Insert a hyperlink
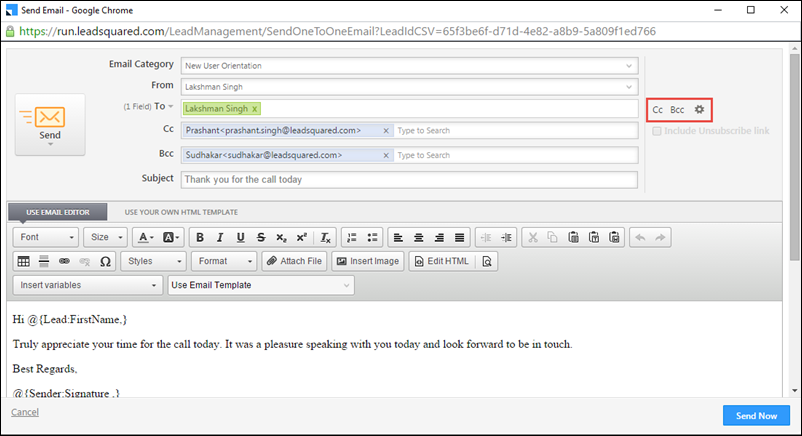This screenshot has width=802, height=436. (64, 261)
